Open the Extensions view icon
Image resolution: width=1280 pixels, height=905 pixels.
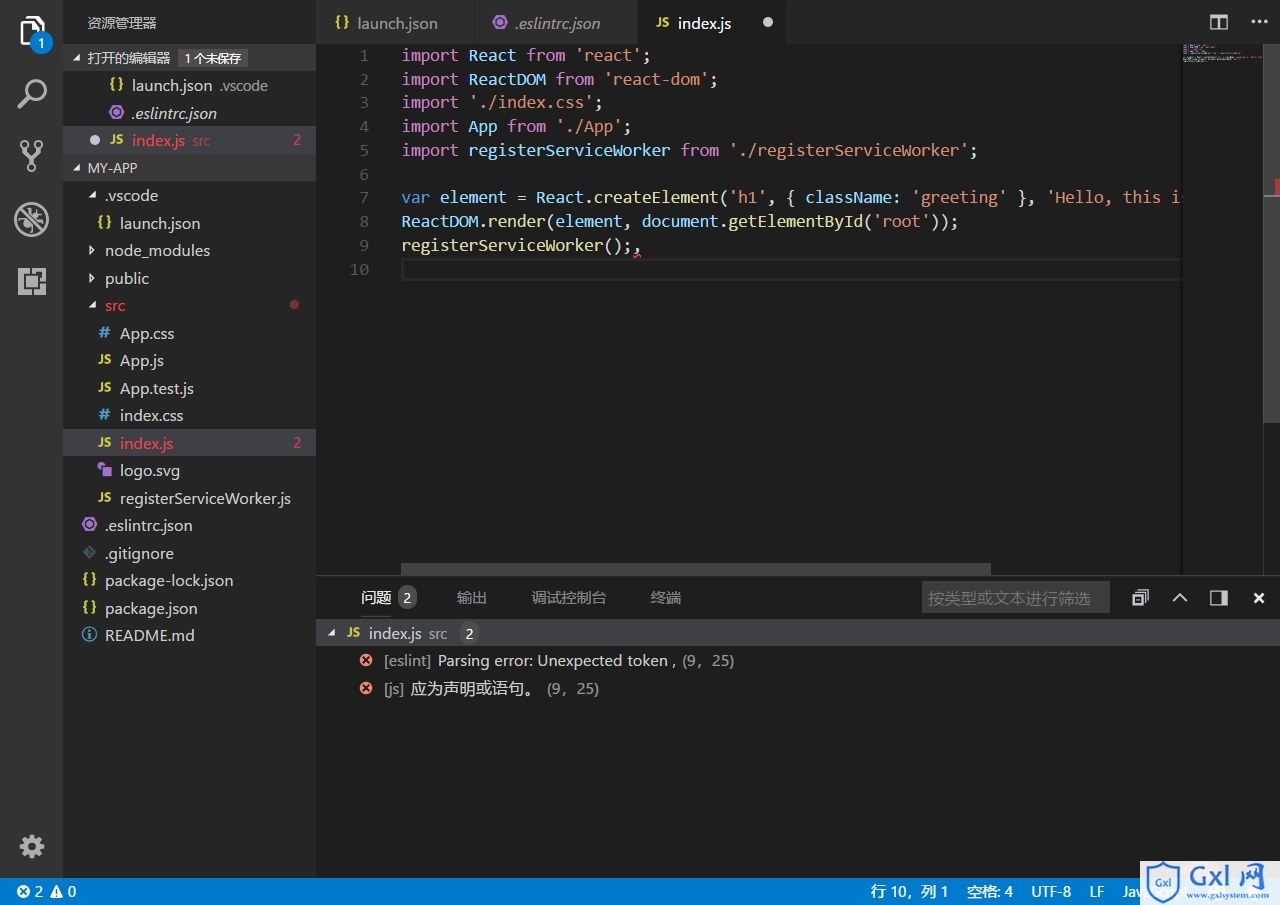coord(32,281)
